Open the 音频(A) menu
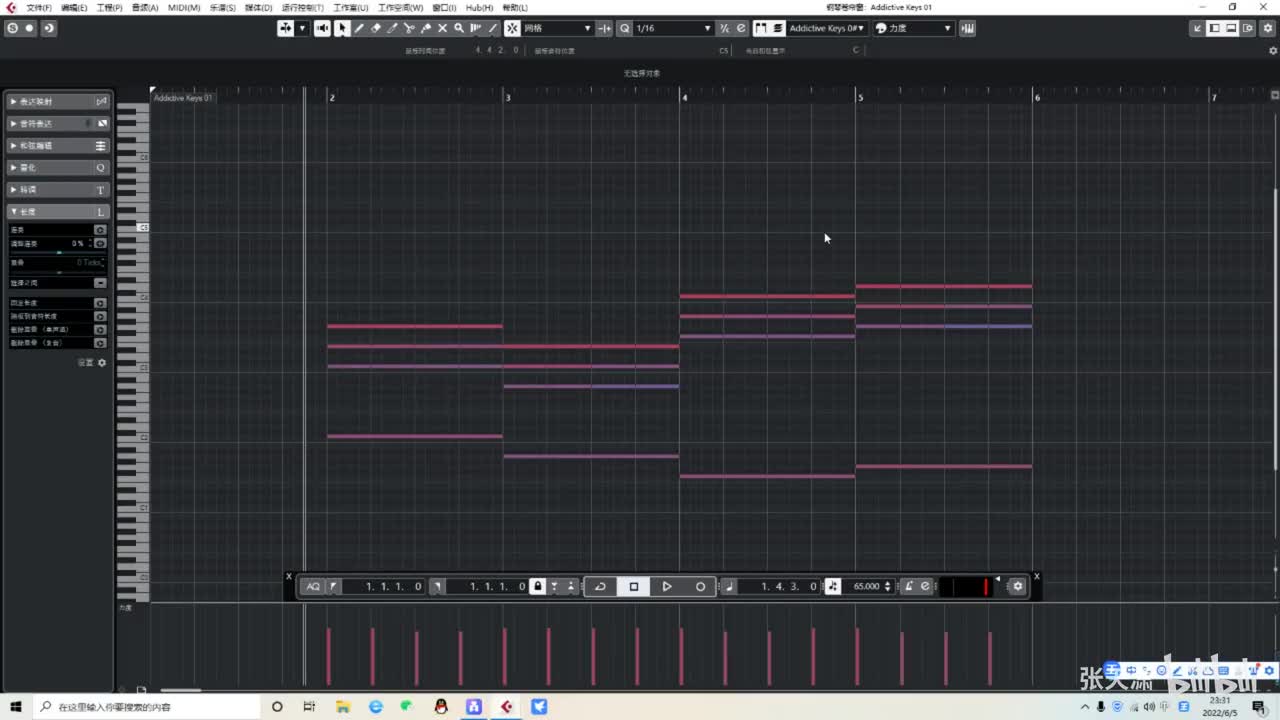1280x720 pixels. click(x=145, y=7)
